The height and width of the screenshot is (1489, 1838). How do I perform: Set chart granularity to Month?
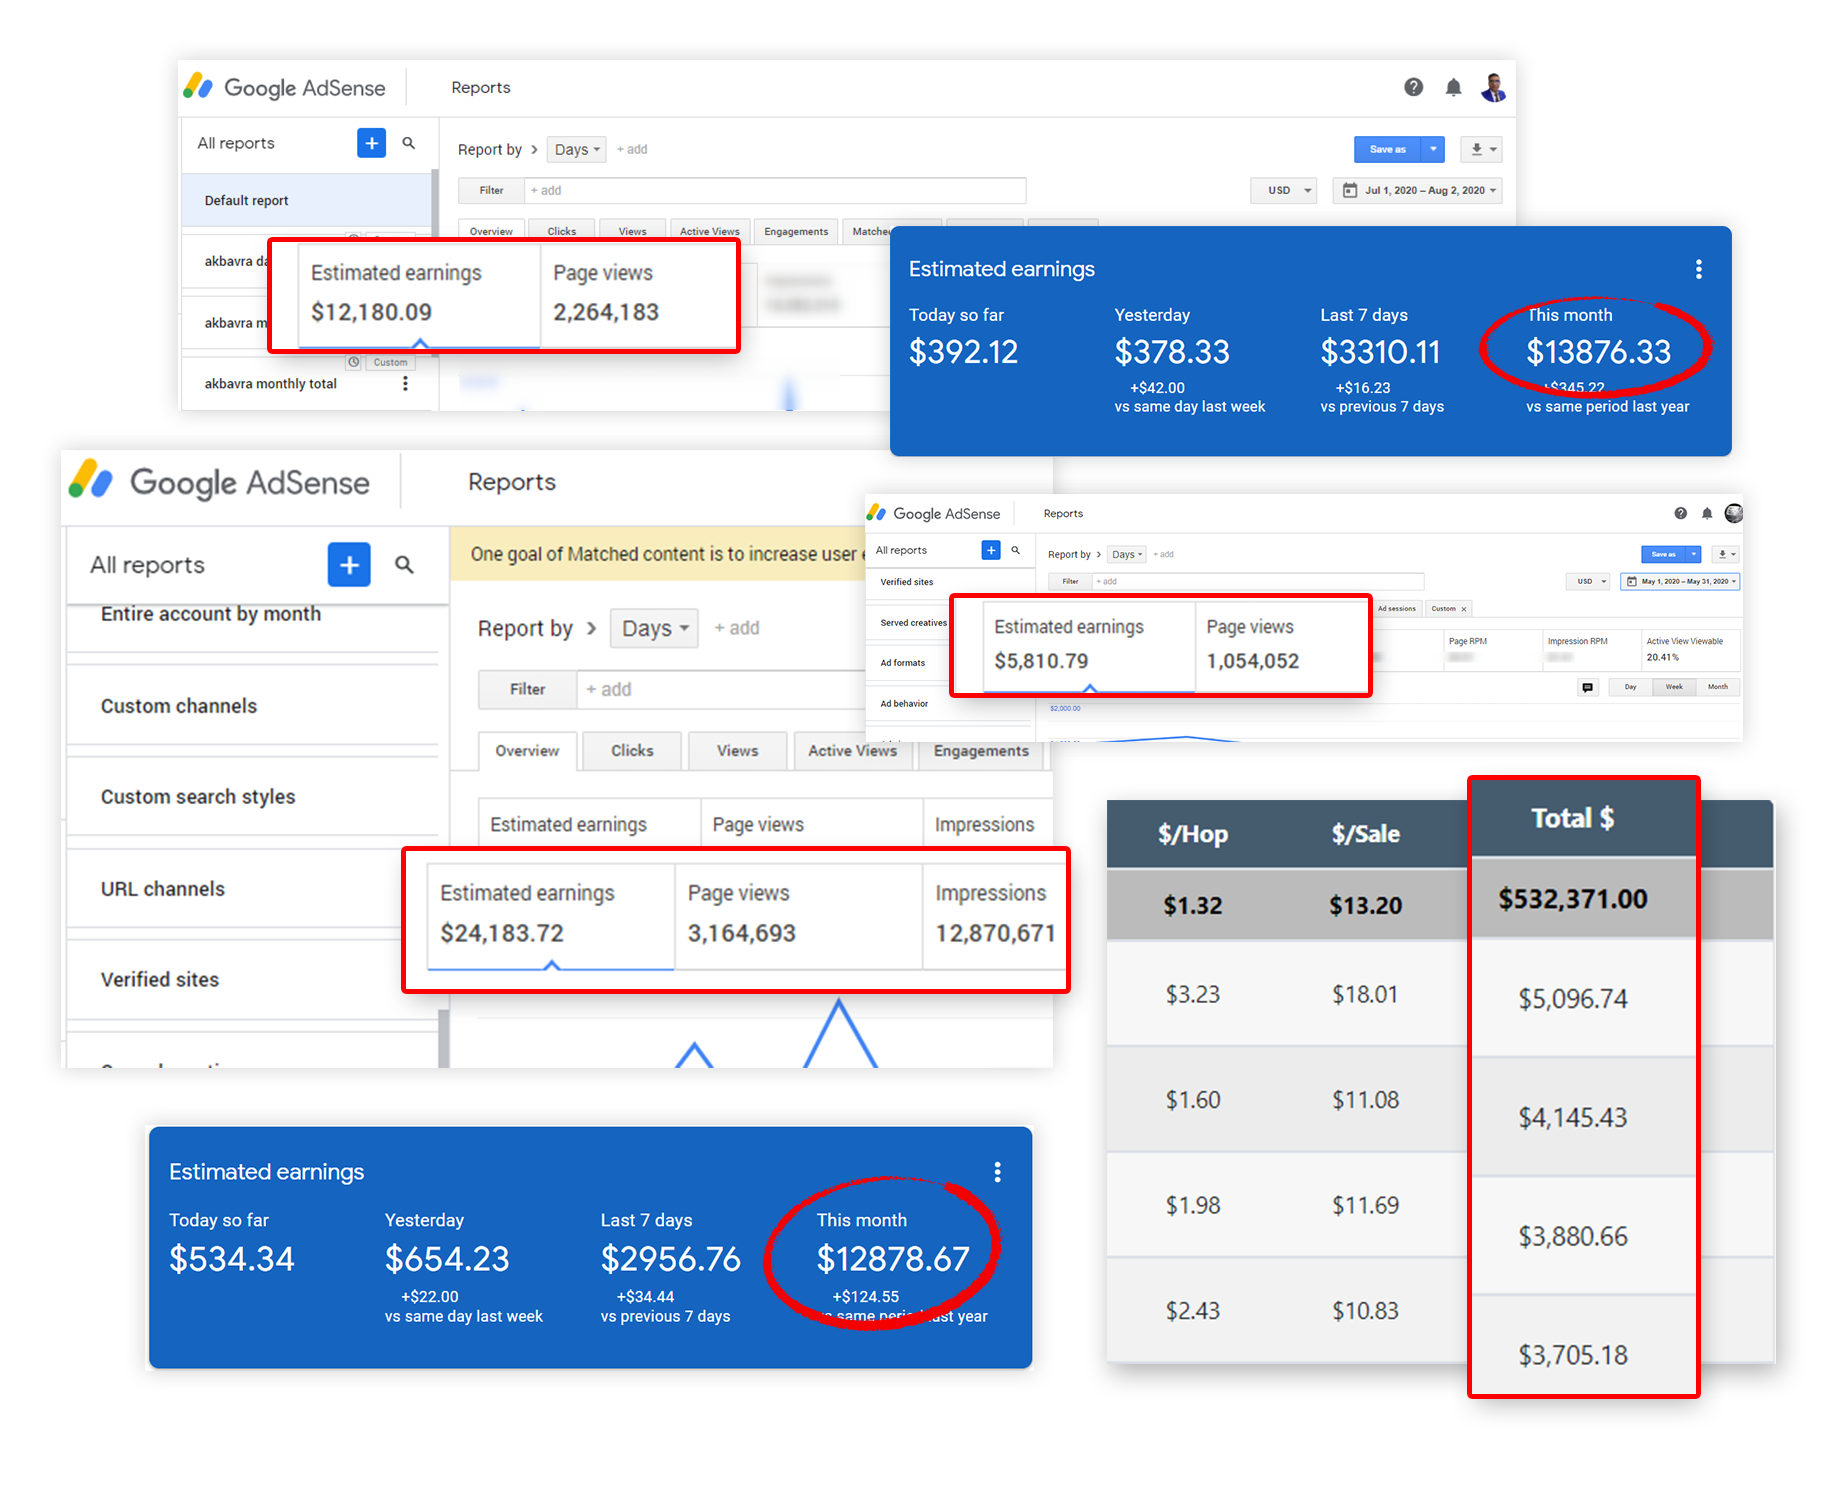(1717, 687)
